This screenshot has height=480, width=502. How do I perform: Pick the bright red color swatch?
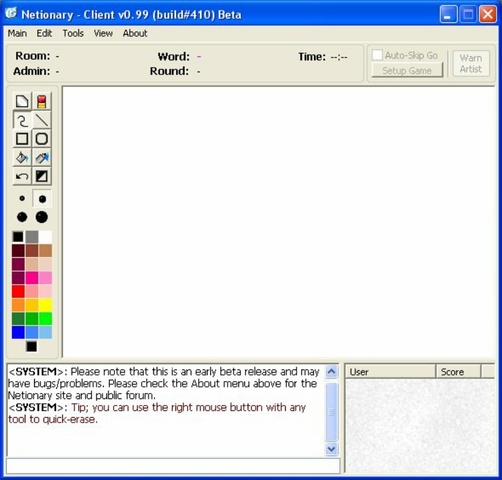tap(18, 291)
